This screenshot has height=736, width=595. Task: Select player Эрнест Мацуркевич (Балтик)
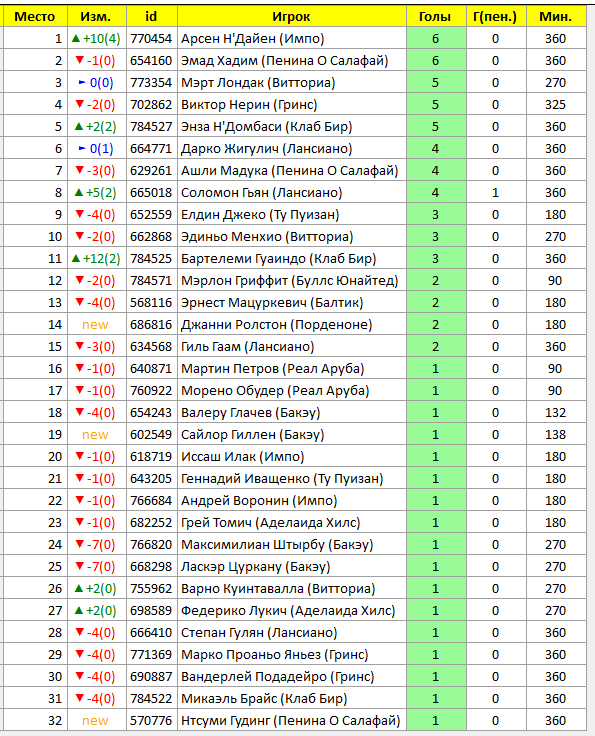pos(272,303)
